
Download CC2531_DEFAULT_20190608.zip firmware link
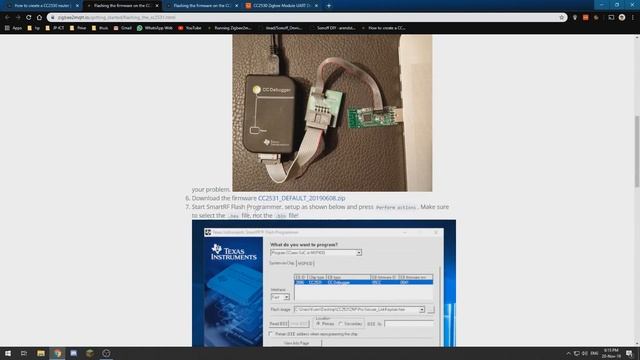coord(302,198)
